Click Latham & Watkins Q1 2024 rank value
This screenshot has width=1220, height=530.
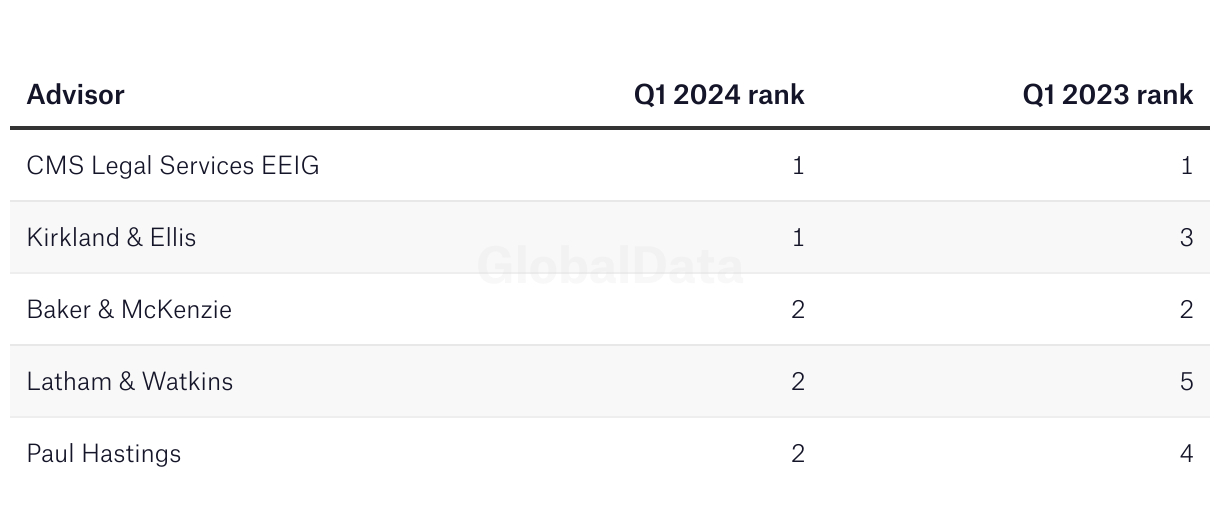798,382
